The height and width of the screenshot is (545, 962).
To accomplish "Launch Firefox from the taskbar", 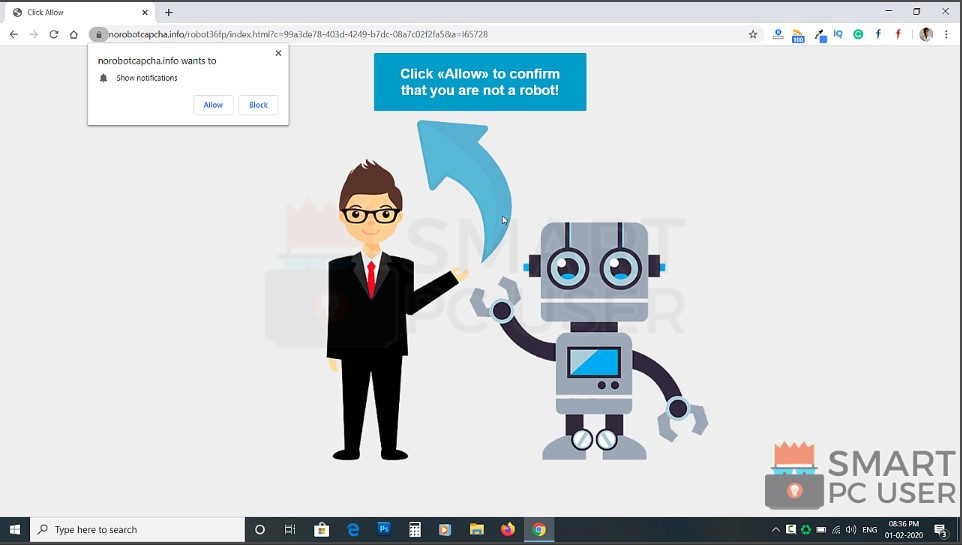I will (x=508, y=529).
